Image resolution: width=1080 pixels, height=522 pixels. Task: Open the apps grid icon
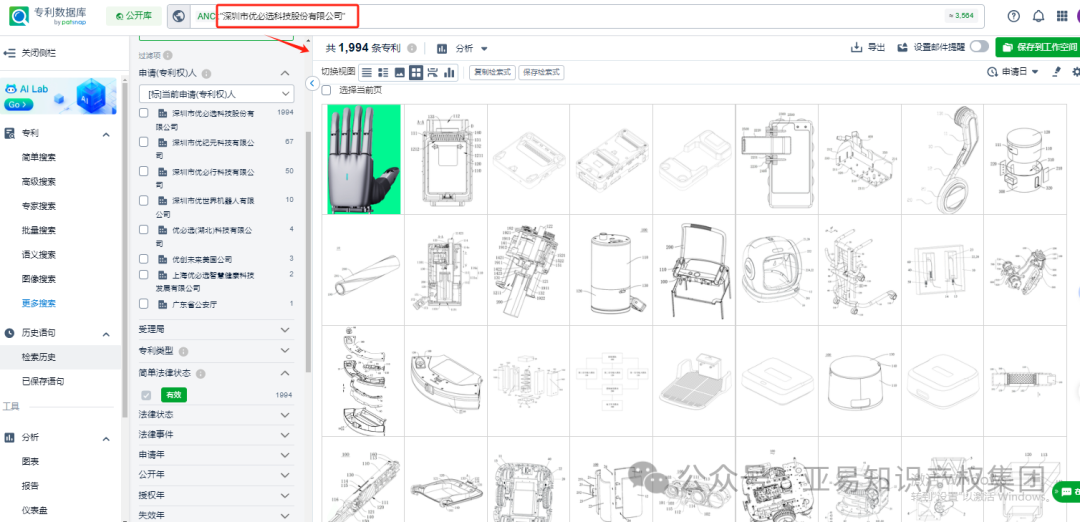pyautogui.click(x=1063, y=16)
